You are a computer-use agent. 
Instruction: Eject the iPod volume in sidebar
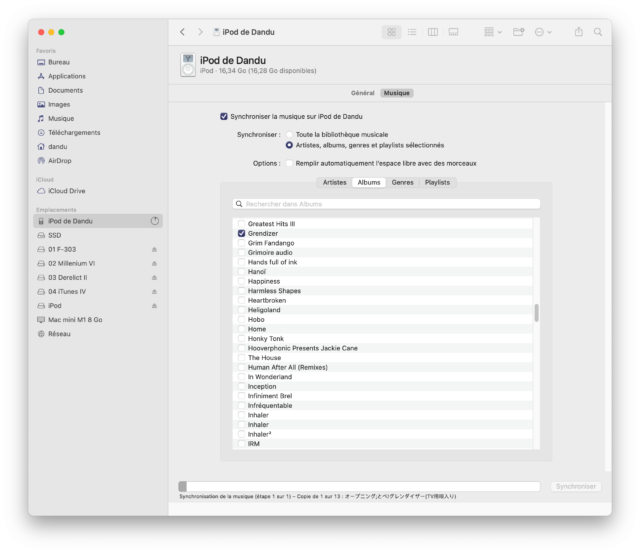pos(154,306)
